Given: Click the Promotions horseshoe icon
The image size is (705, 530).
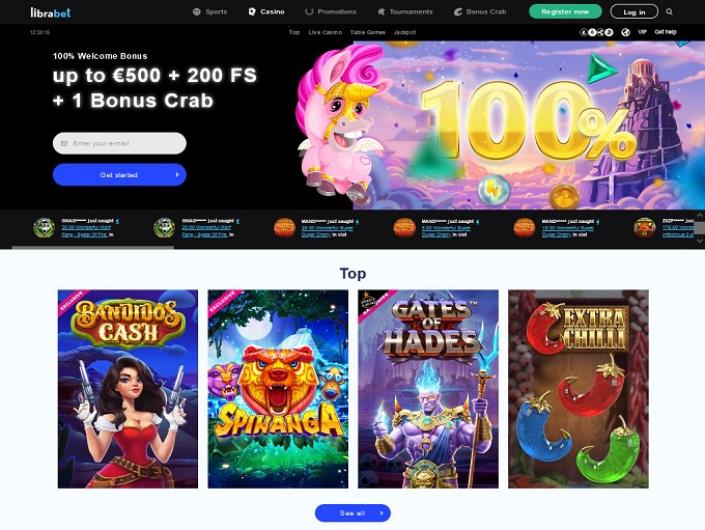Looking at the screenshot, I should click(x=309, y=12).
